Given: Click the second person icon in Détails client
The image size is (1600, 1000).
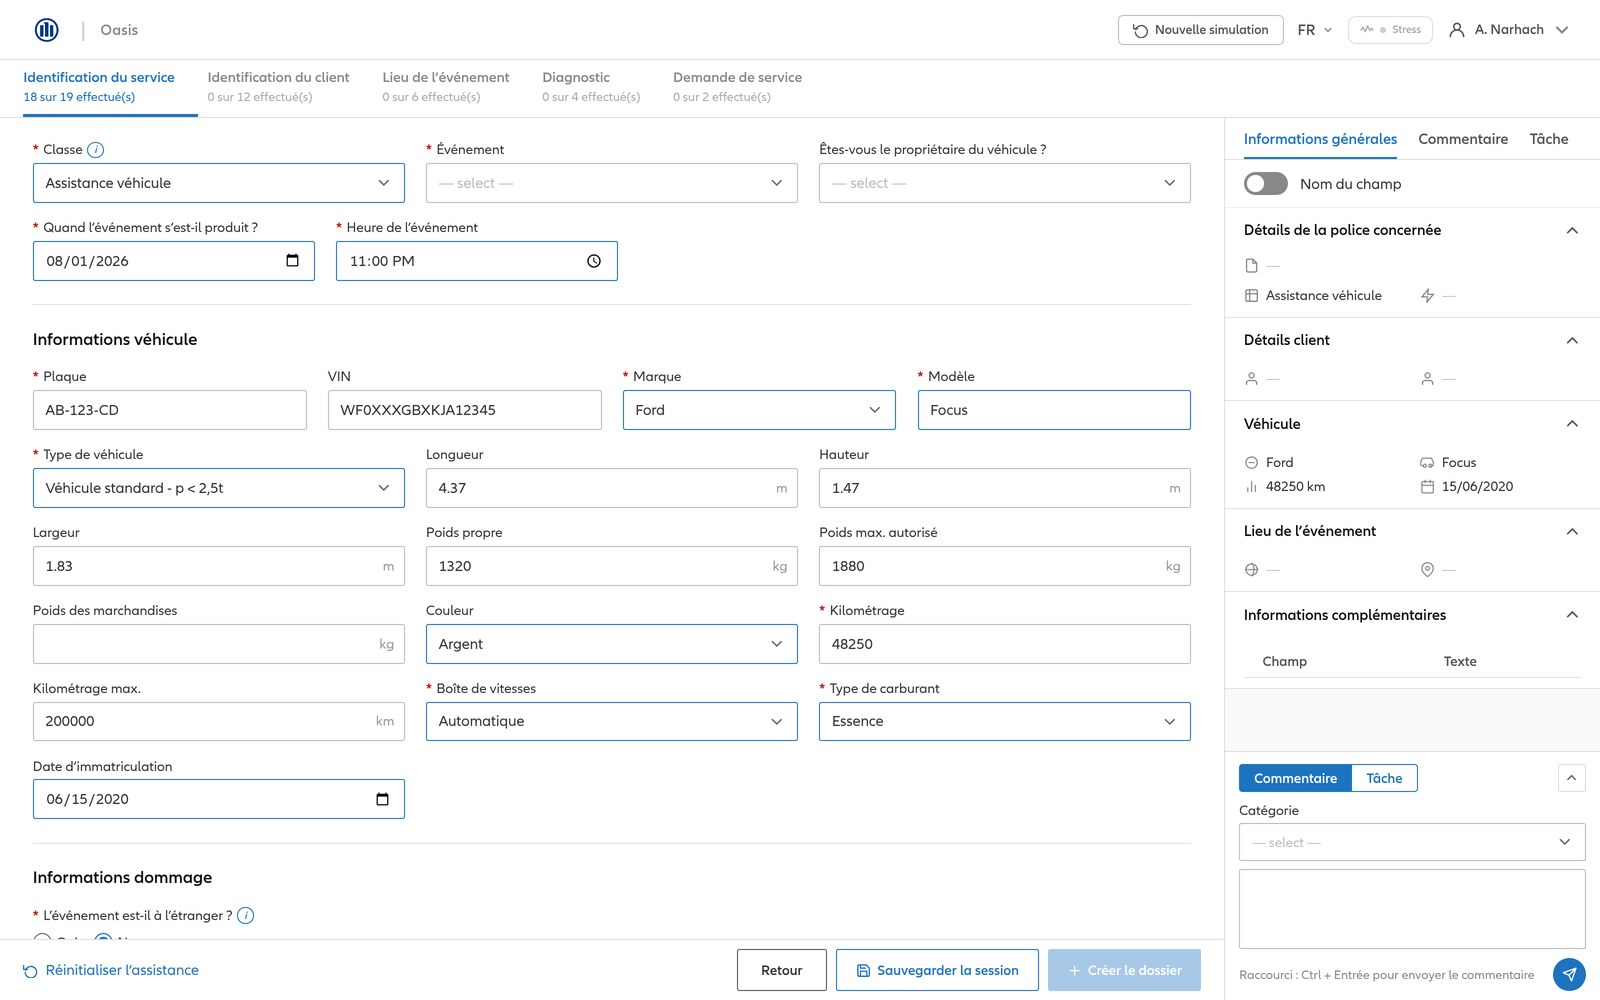Looking at the screenshot, I should tap(1427, 379).
